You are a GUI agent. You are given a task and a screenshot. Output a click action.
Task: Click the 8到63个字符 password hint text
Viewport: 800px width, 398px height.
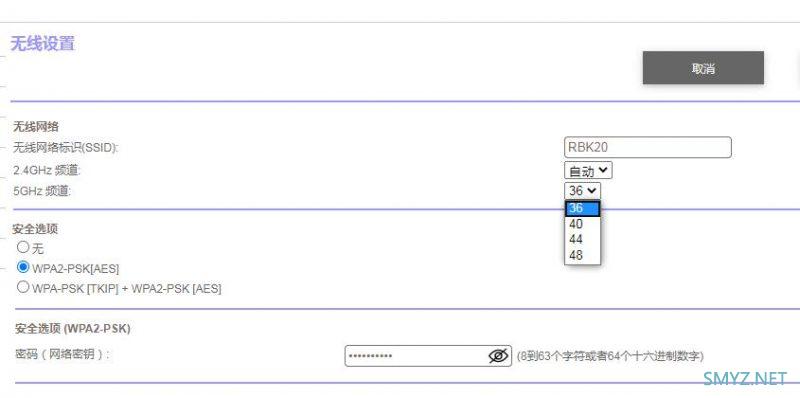pos(610,356)
